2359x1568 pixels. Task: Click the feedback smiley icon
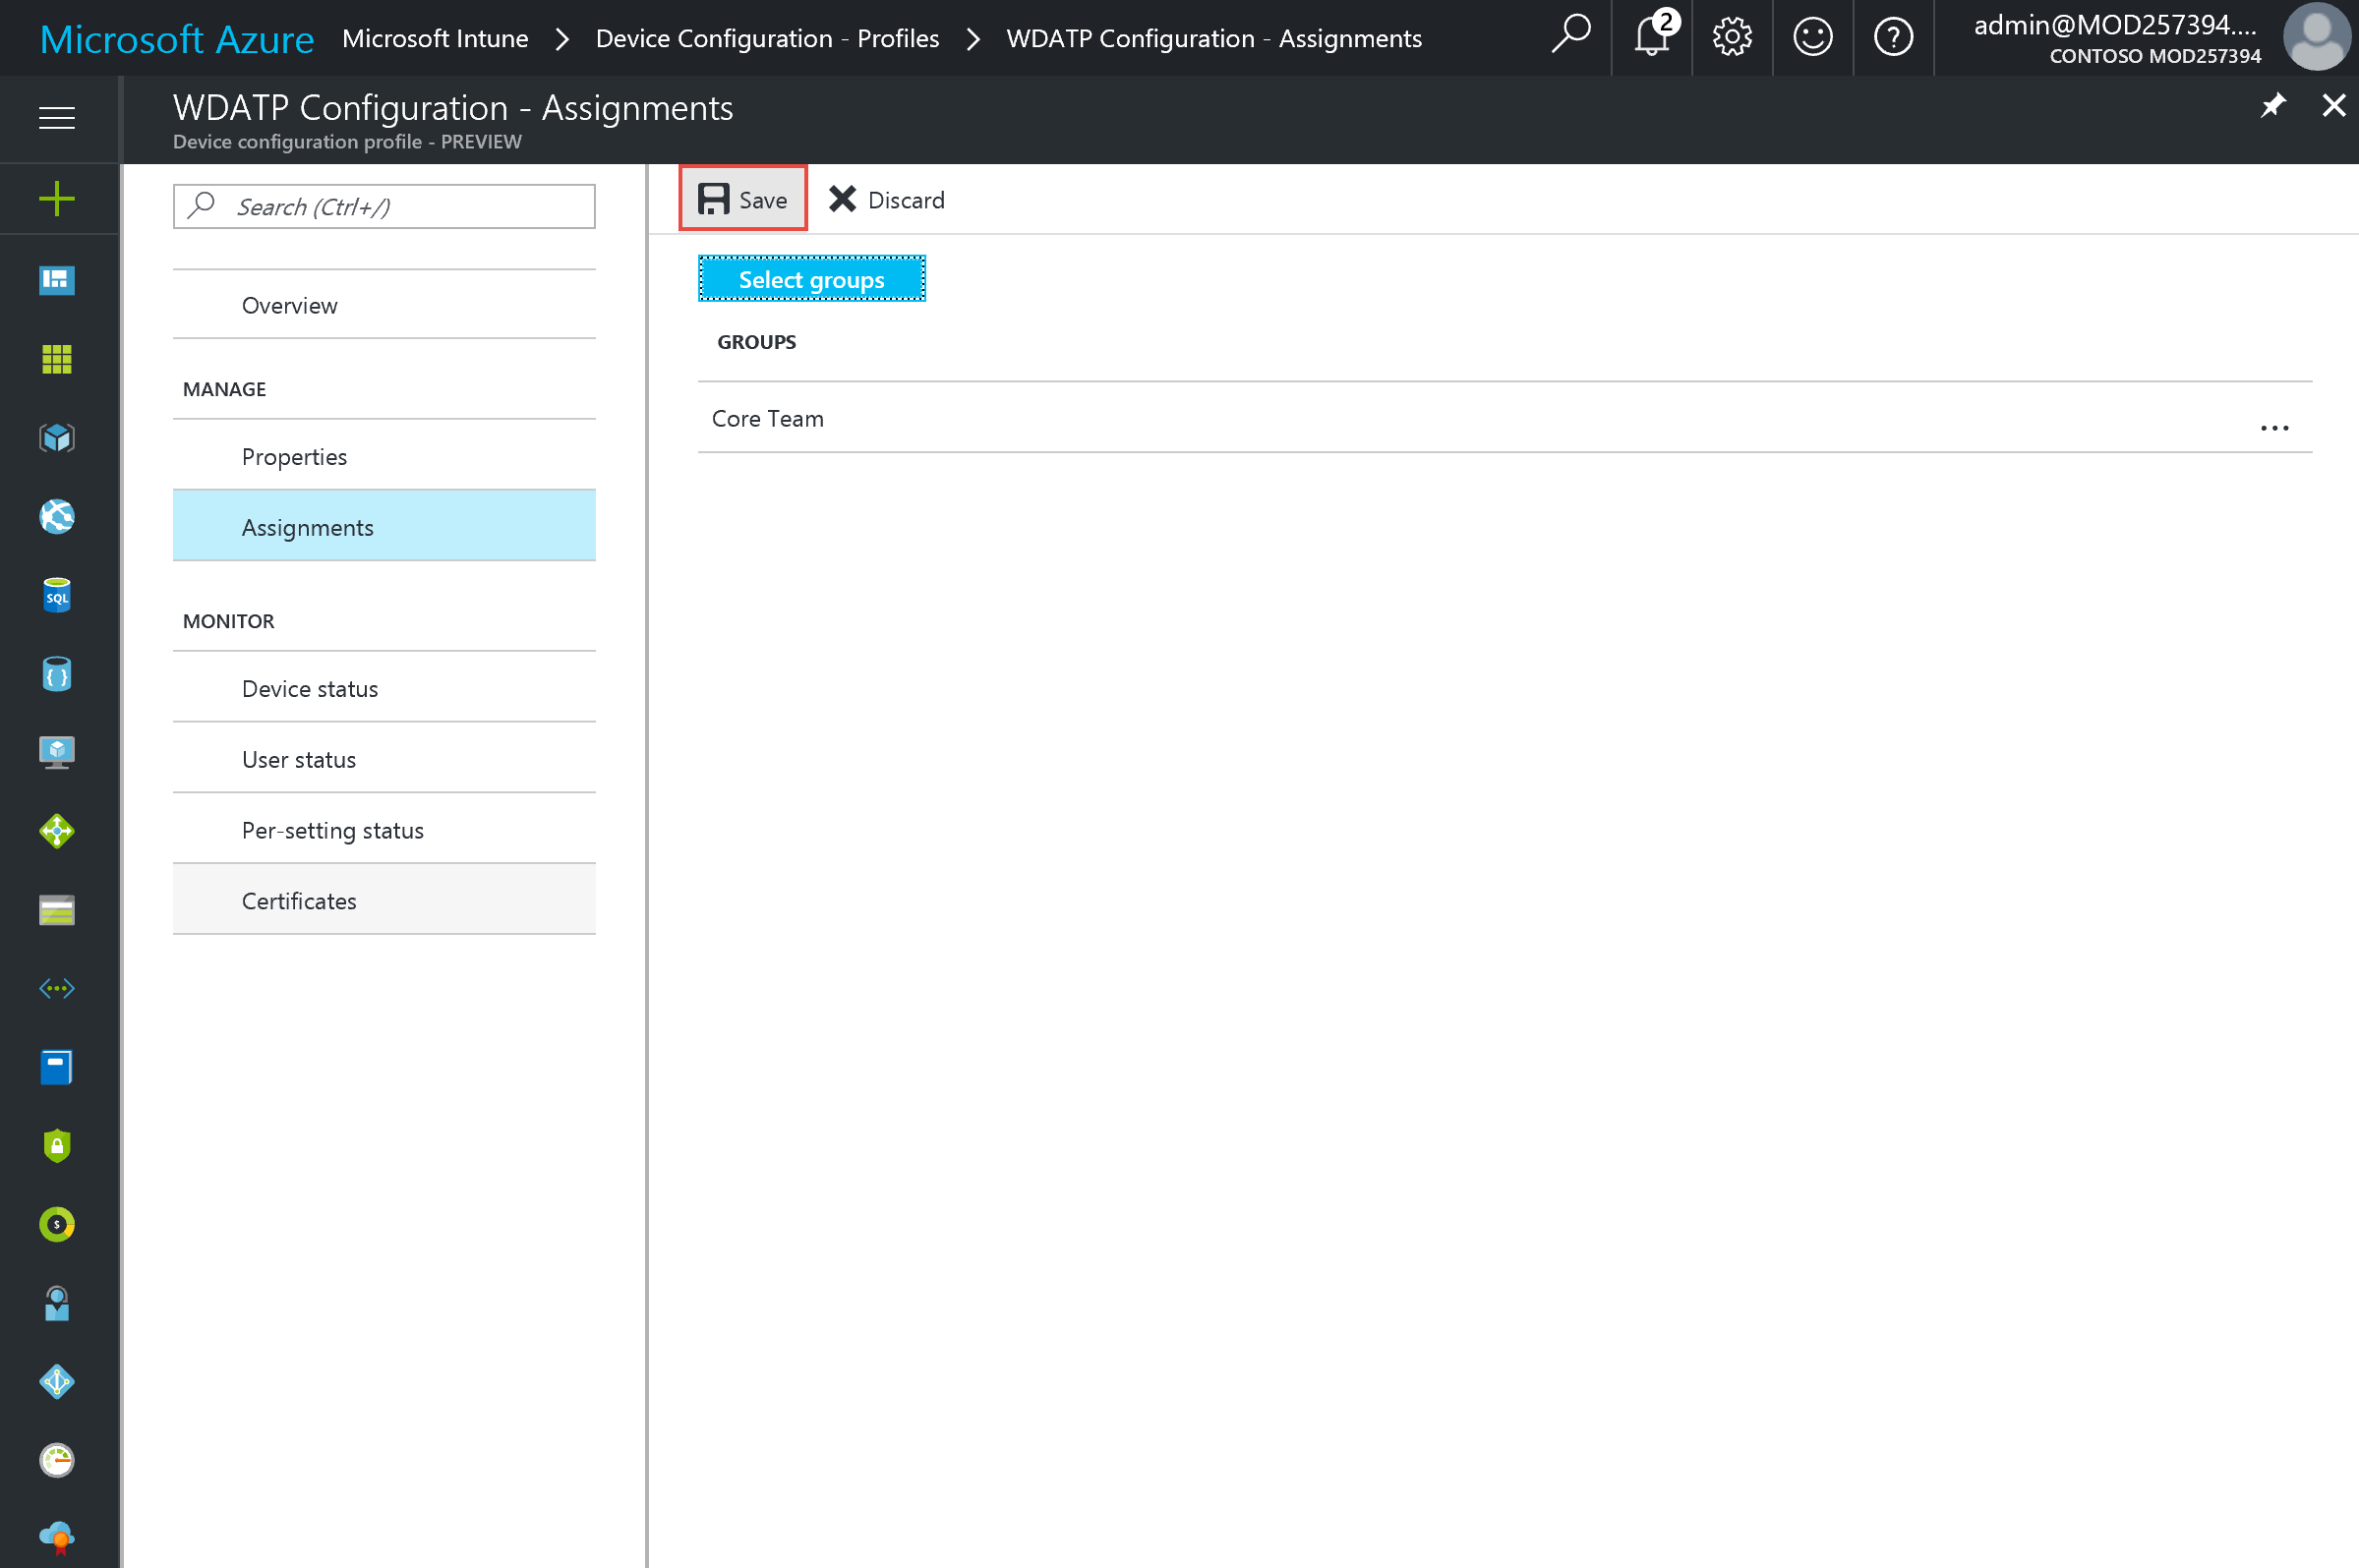pos(1811,38)
